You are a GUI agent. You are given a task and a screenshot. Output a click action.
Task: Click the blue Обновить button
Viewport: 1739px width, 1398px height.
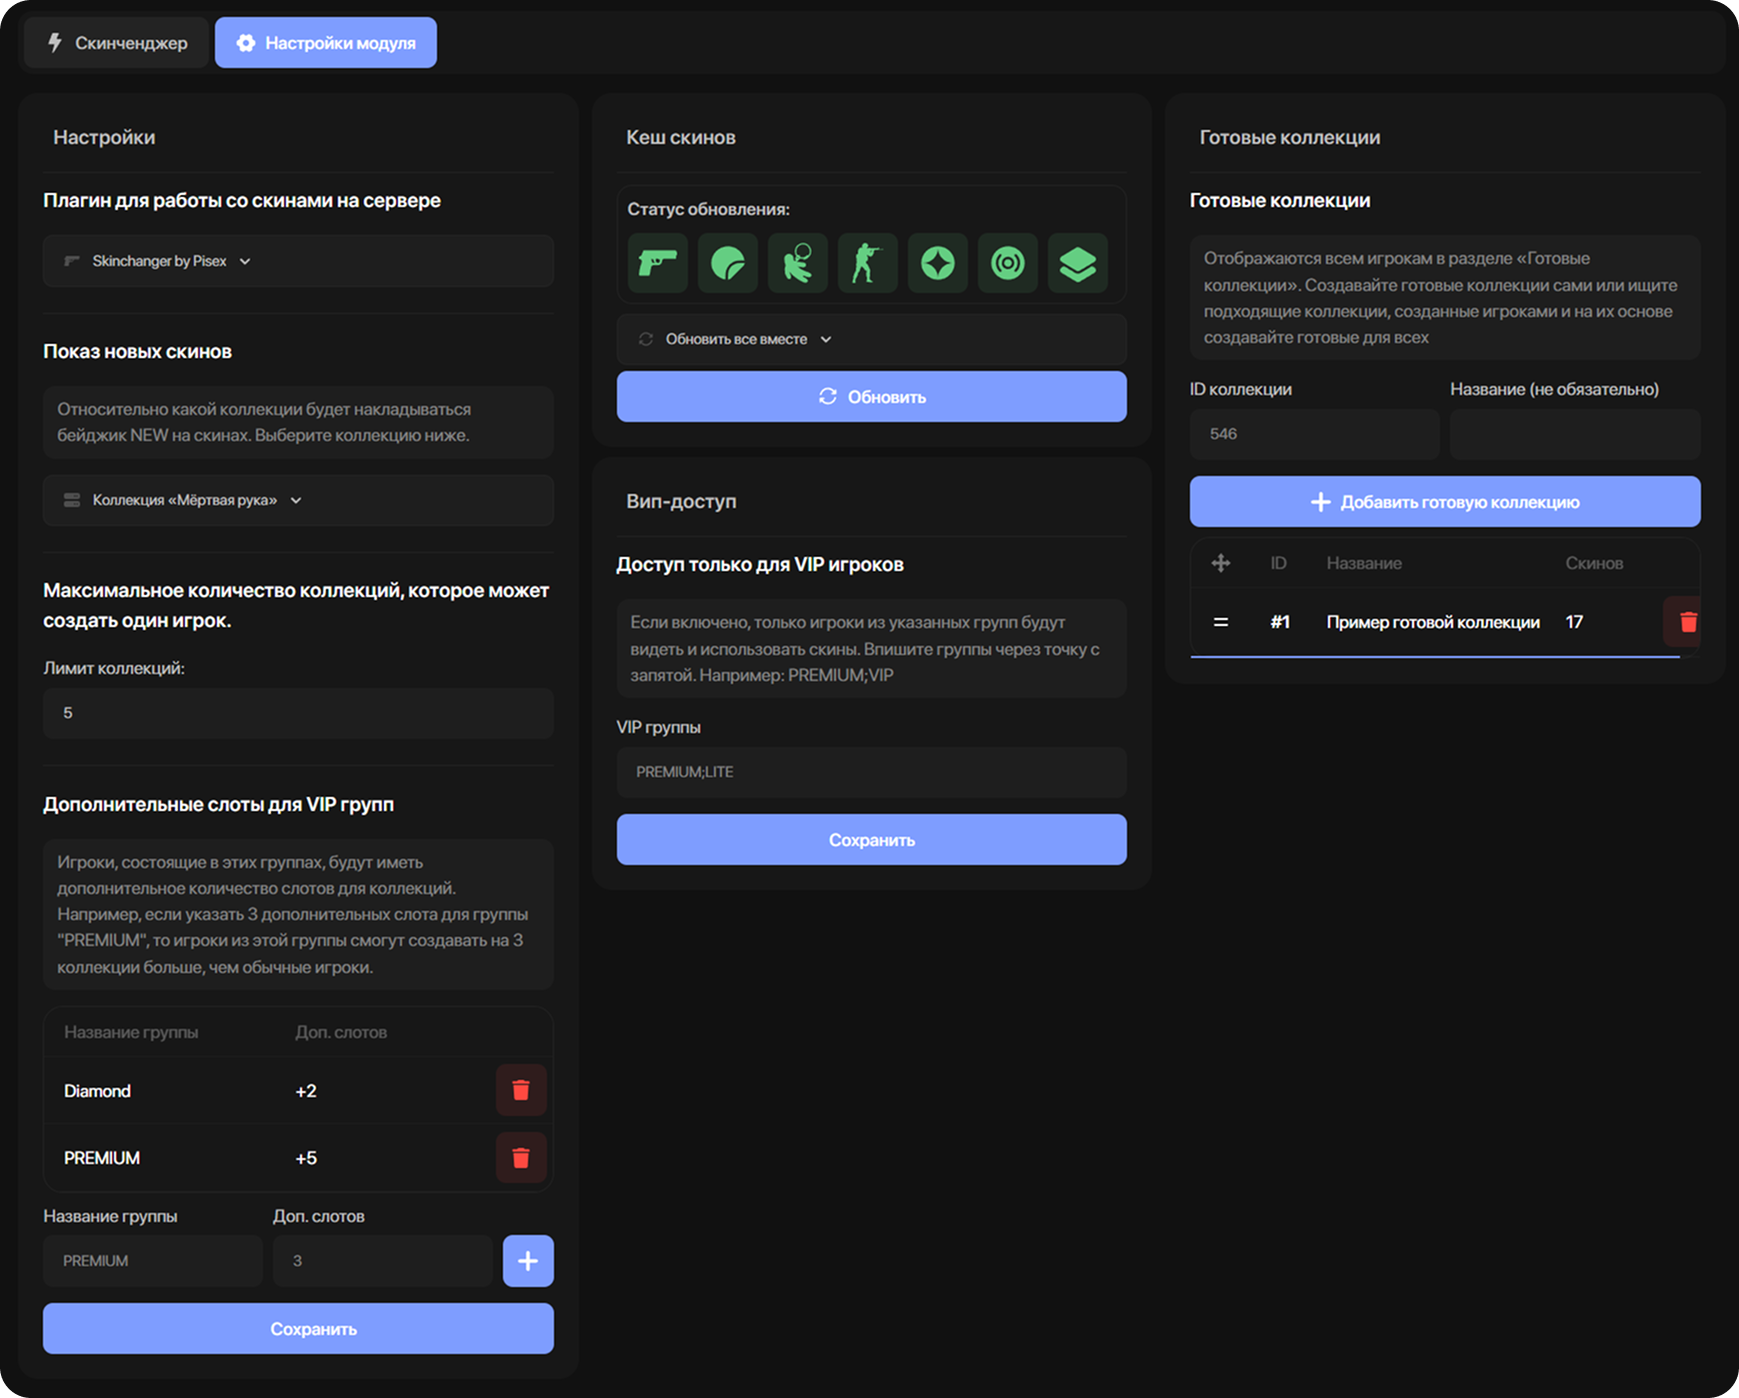click(871, 397)
